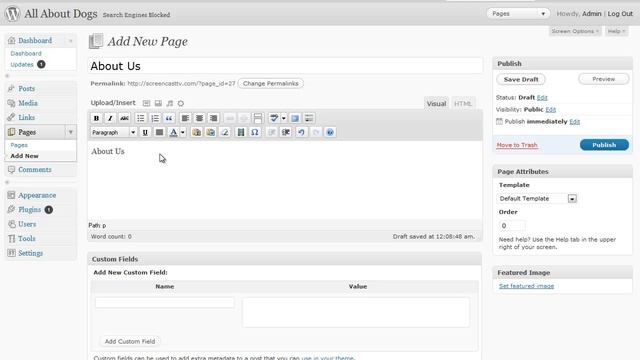This screenshot has height=360, width=640.
Task: Insert an ordered numbered list
Action: 155,118
